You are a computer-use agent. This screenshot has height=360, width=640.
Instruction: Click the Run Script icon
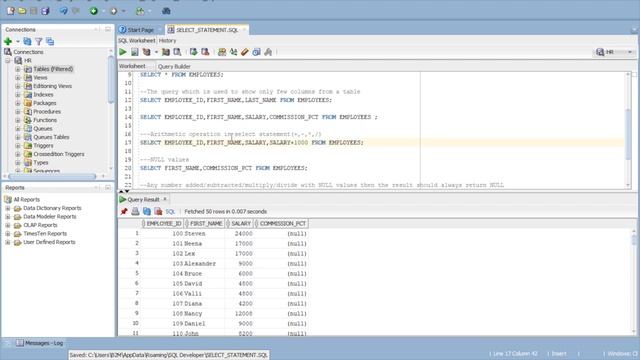click(135, 52)
